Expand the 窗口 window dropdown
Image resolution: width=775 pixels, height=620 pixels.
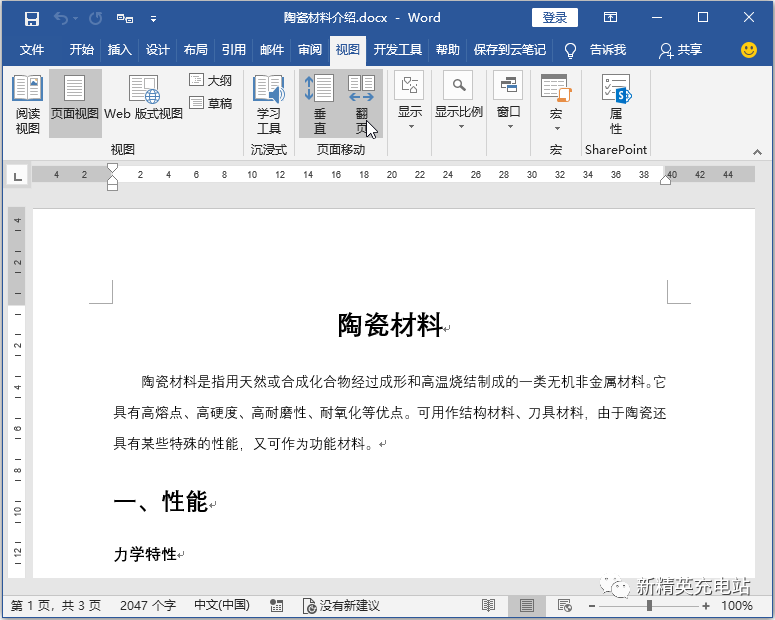(x=509, y=102)
